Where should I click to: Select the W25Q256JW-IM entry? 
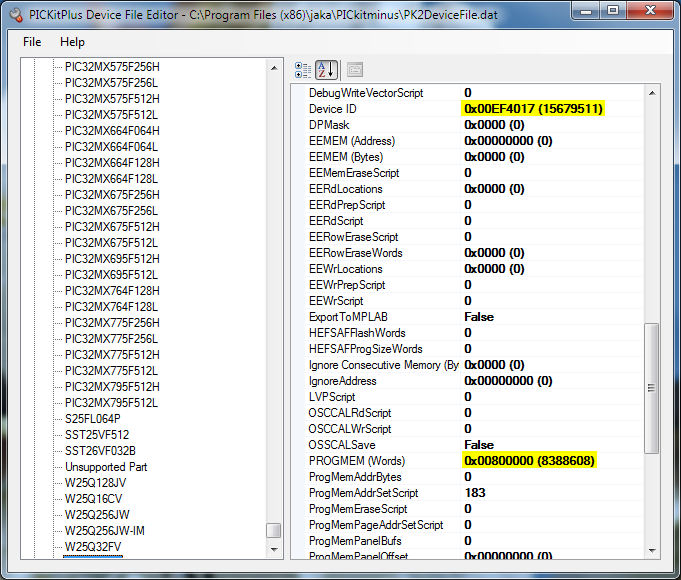[105, 531]
